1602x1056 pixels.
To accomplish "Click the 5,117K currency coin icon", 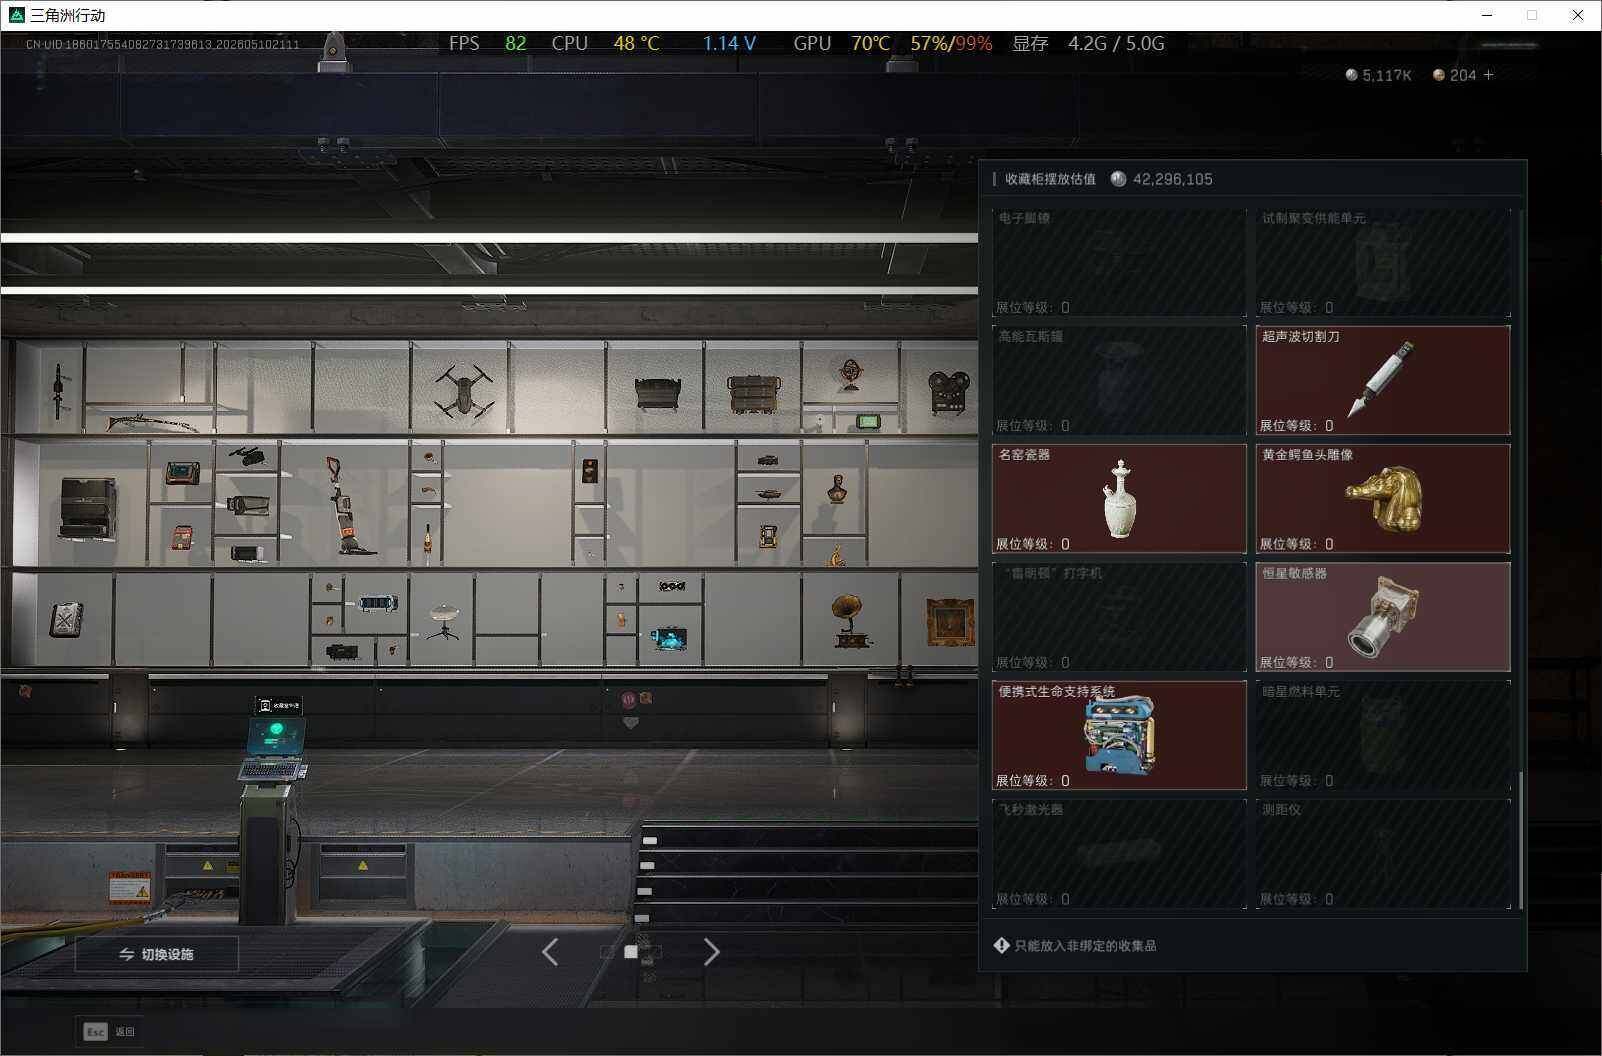I will pos(1352,75).
